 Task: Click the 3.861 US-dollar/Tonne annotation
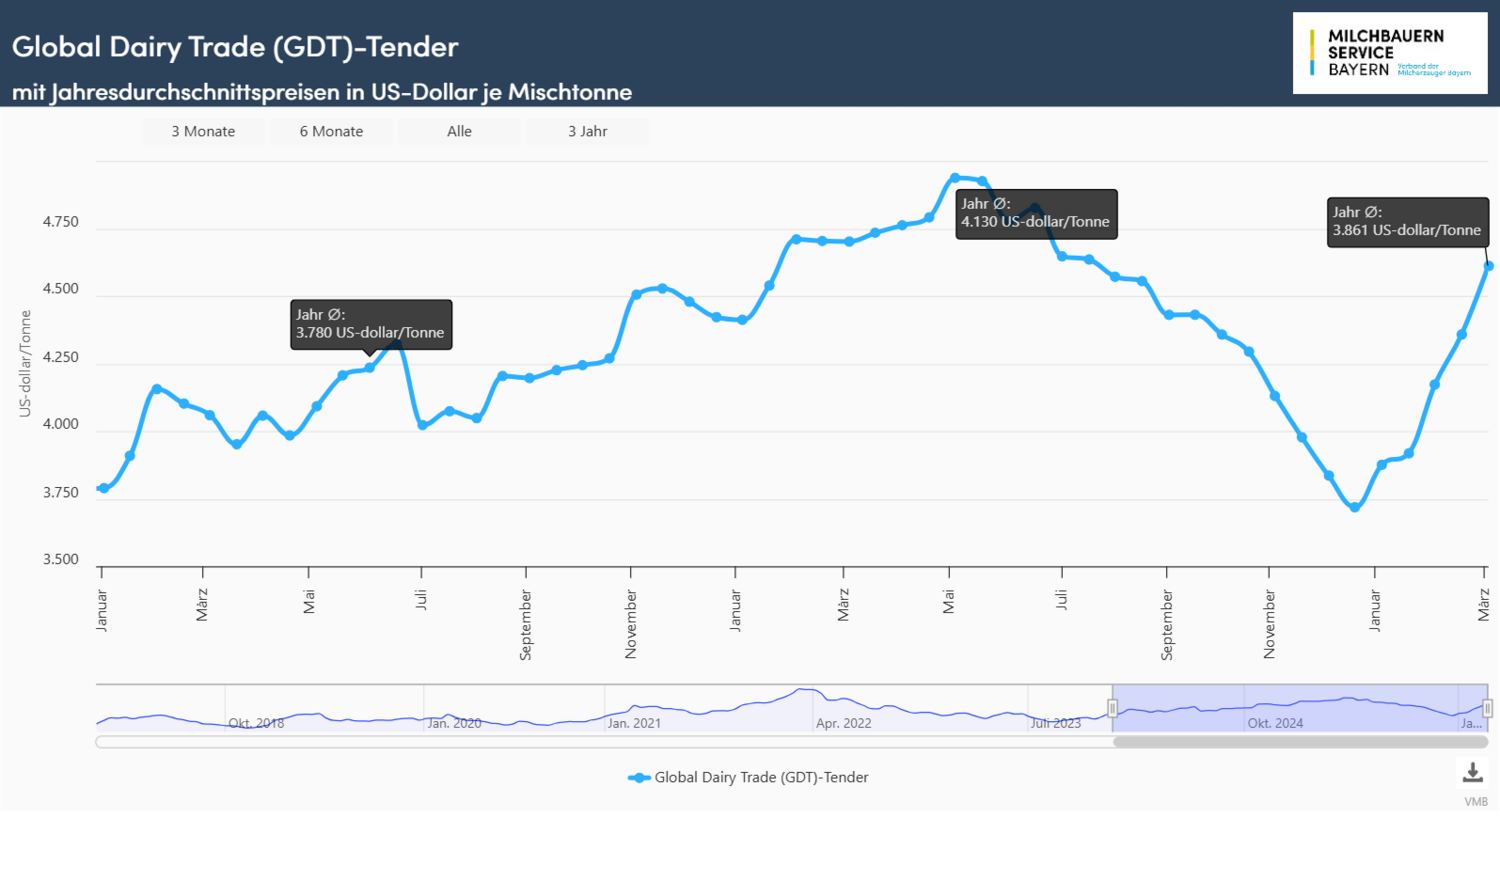coord(1406,222)
